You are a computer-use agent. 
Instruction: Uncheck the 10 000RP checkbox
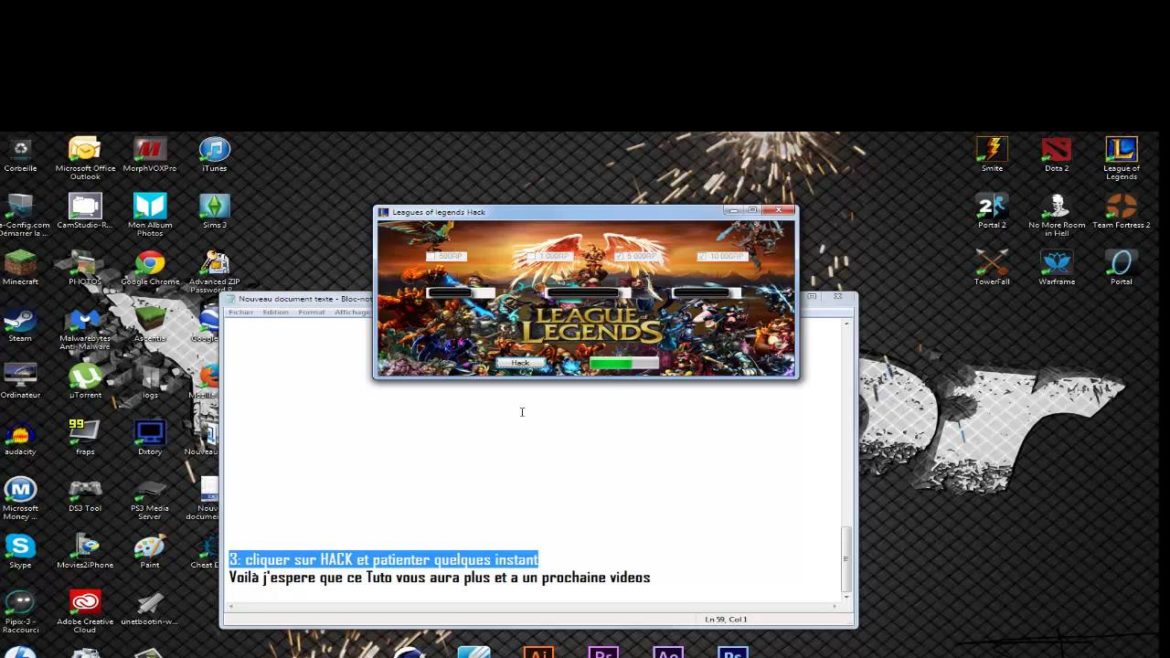(703, 257)
